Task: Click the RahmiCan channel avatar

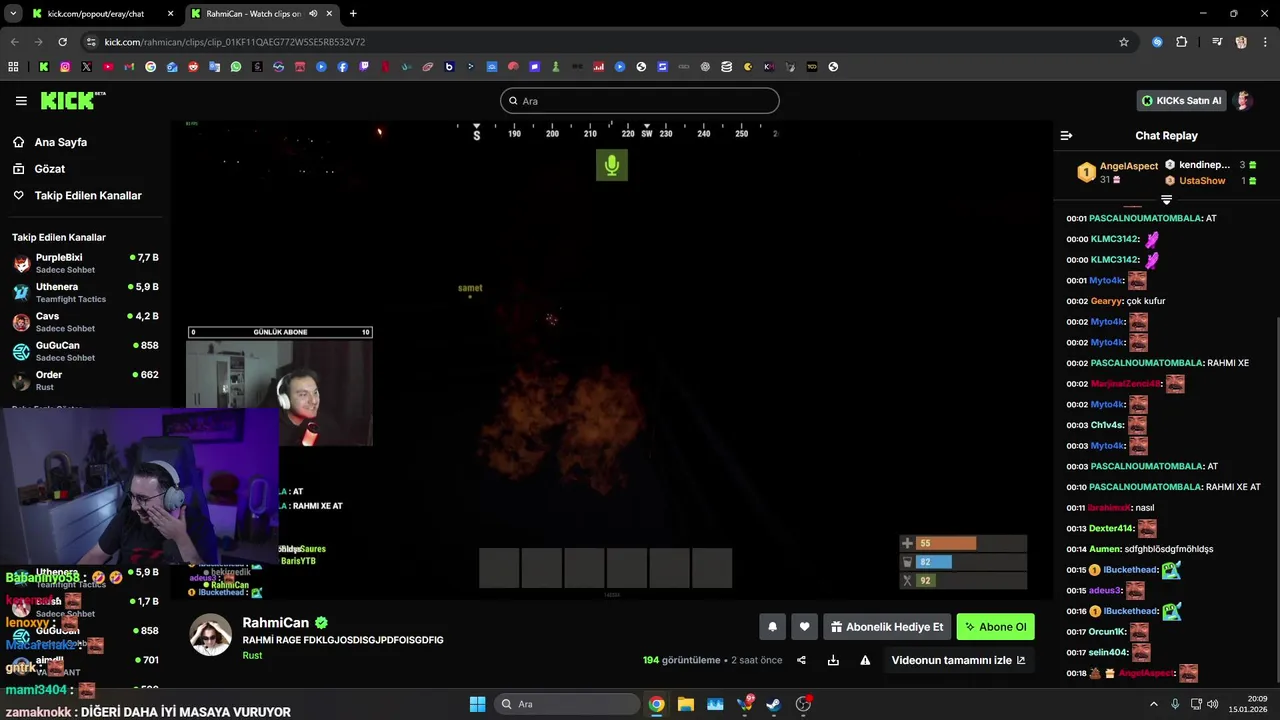Action: point(211,635)
